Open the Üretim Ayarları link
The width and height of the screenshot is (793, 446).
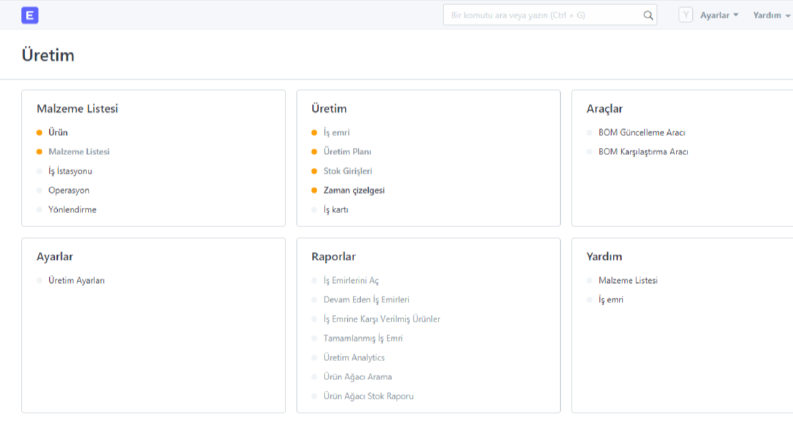pos(76,280)
